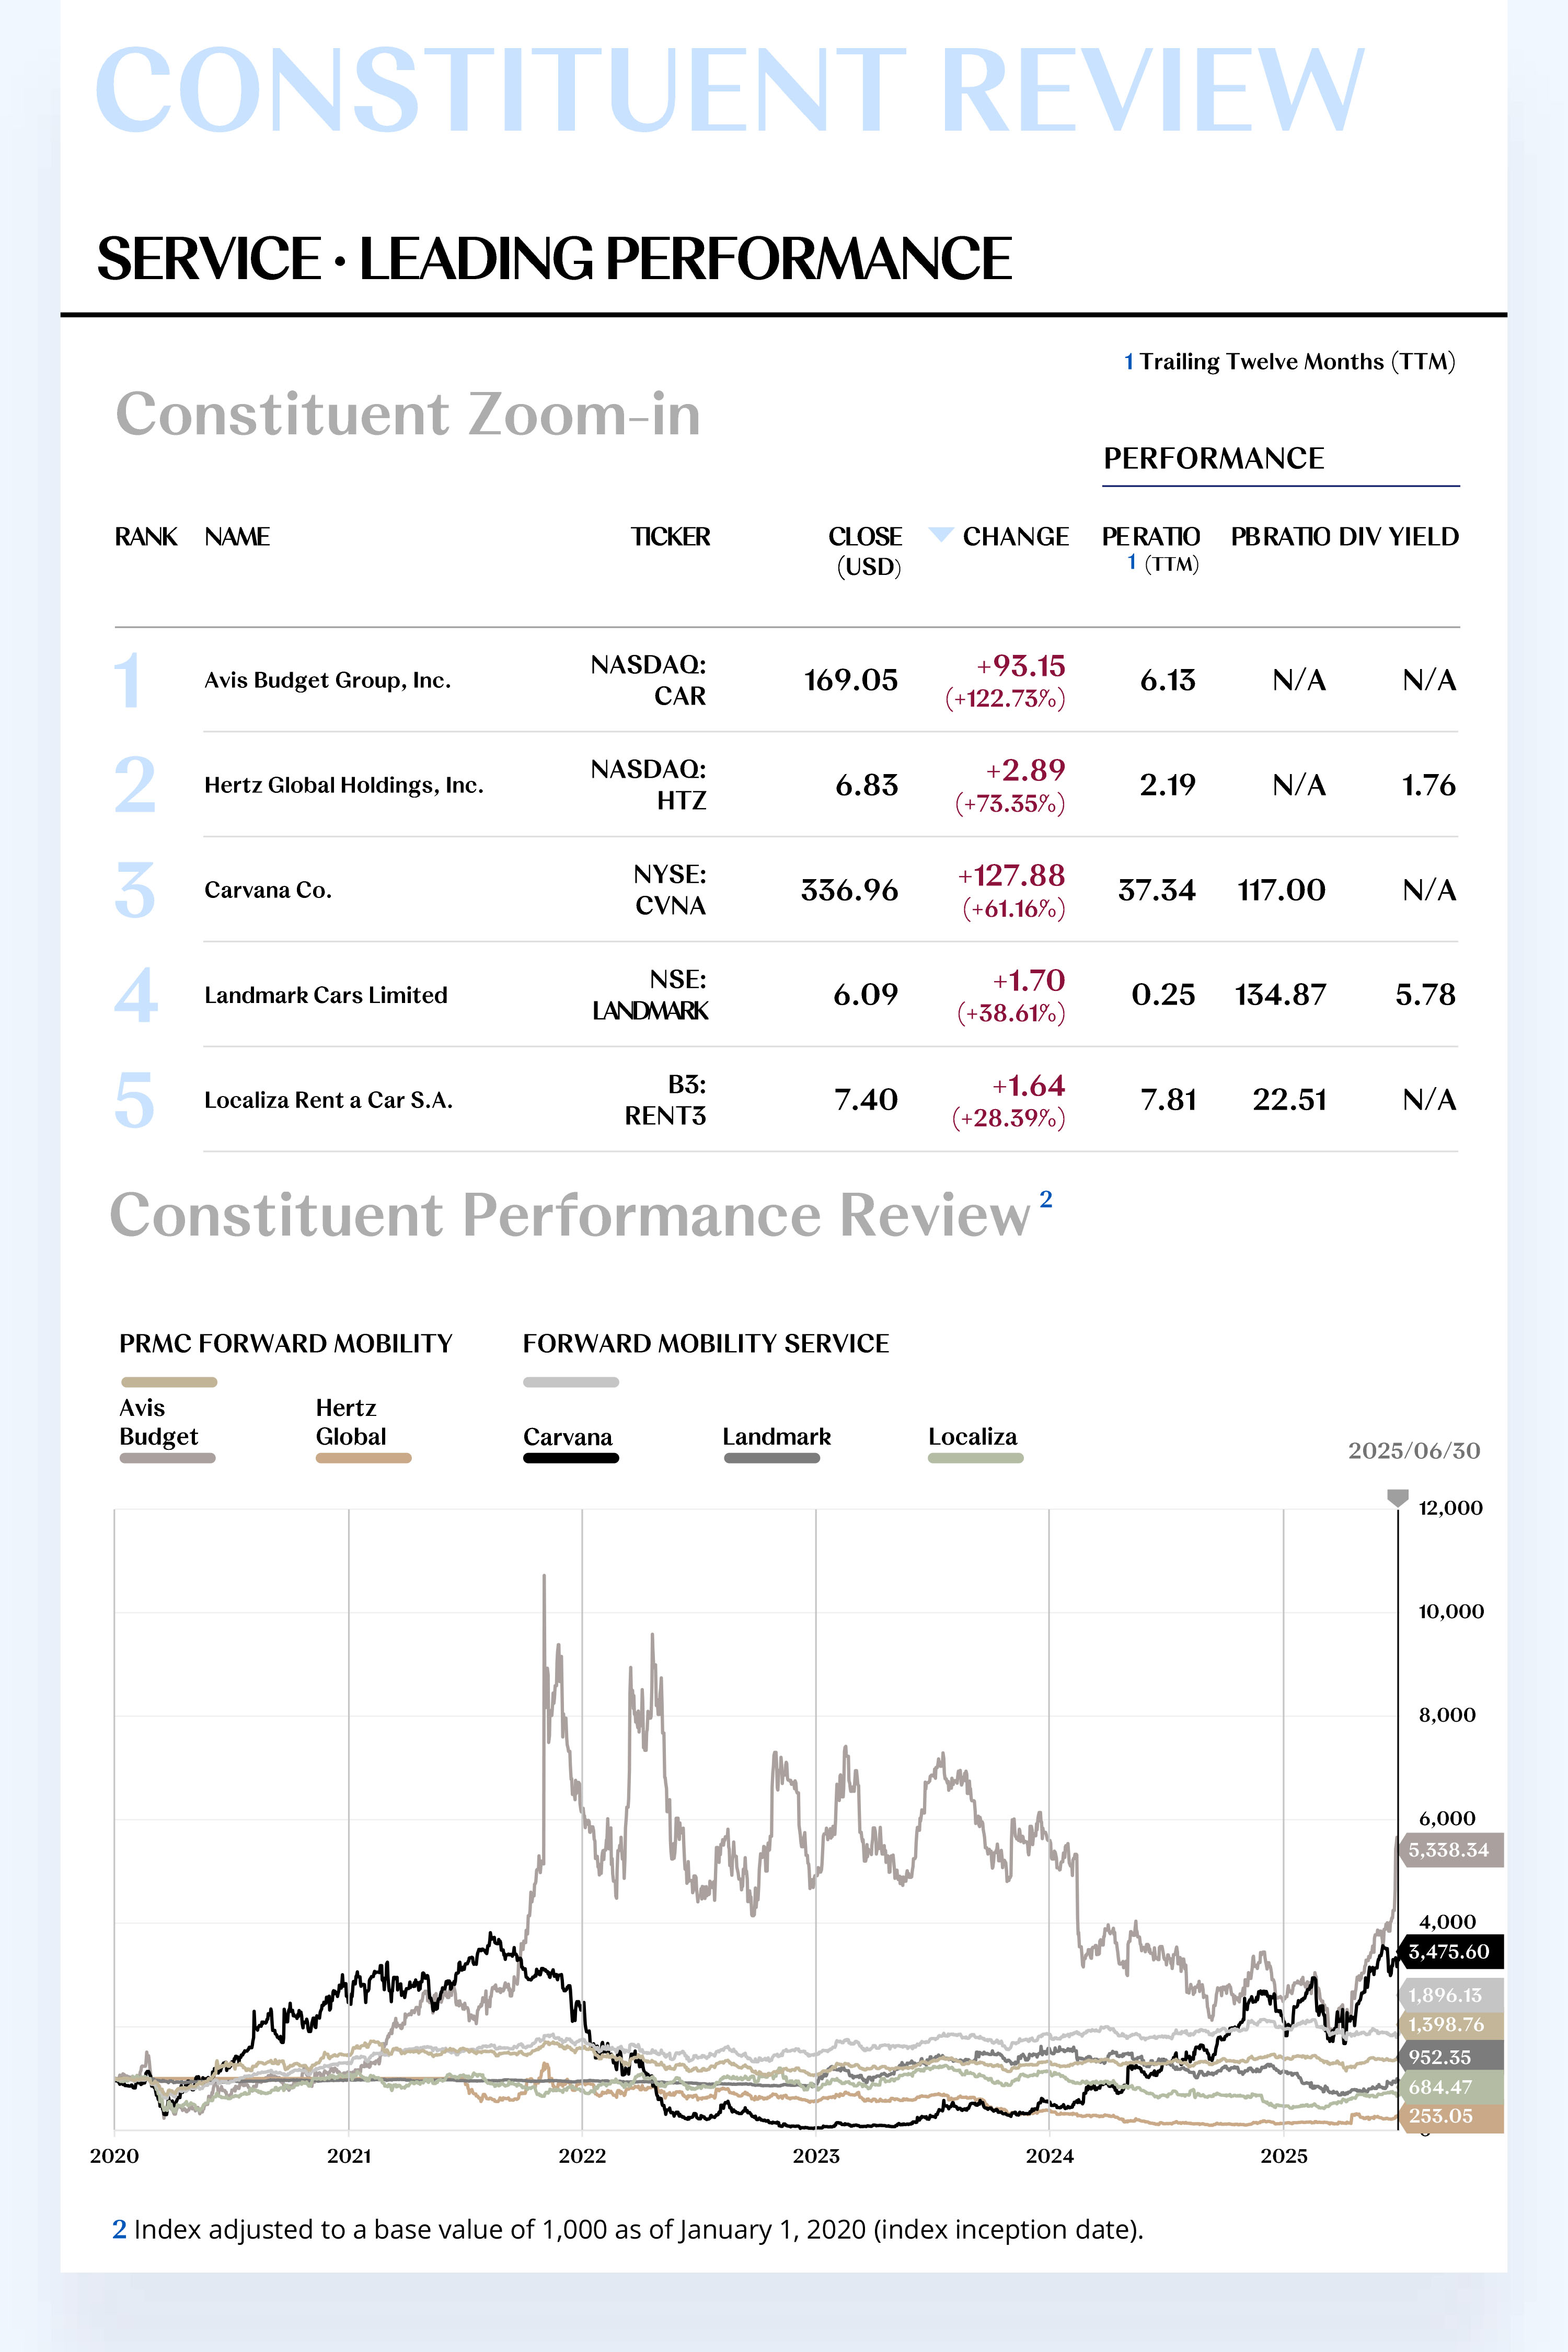
Task: Open Carvana Co. row
Action: point(786,890)
